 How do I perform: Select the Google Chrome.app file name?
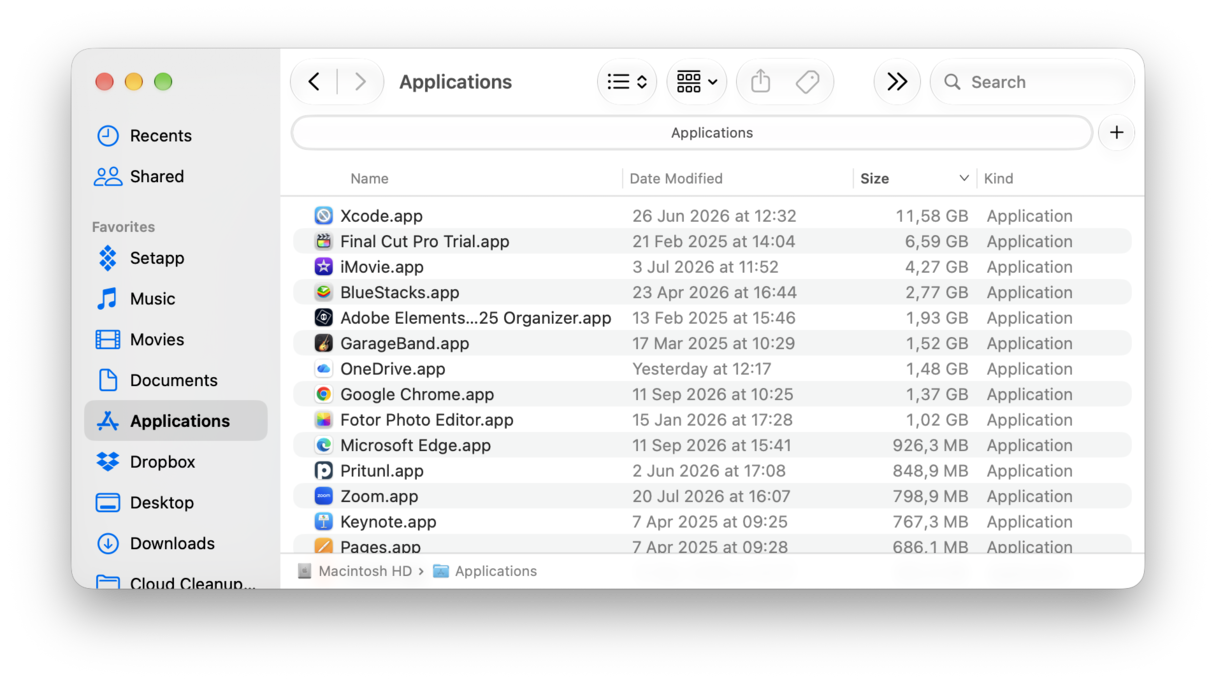click(417, 394)
